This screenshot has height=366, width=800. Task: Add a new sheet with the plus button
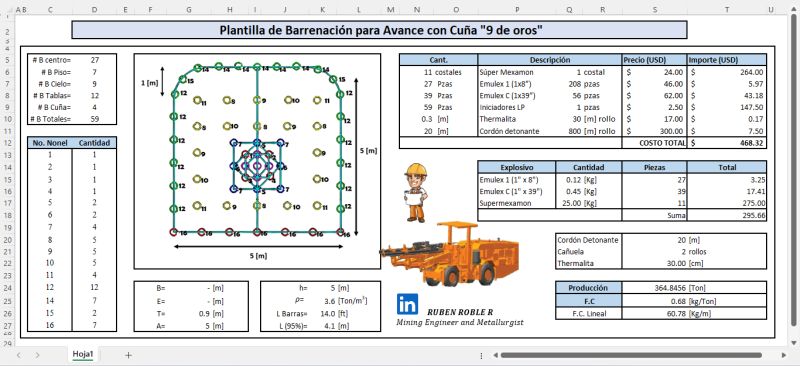128,355
